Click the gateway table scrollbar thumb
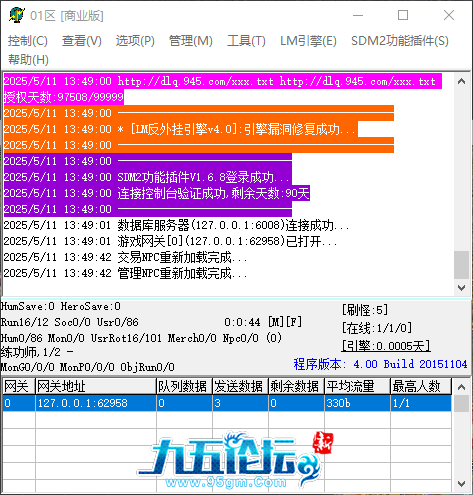The height and width of the screenshot is (495, 473). click(x=462, y=404)
